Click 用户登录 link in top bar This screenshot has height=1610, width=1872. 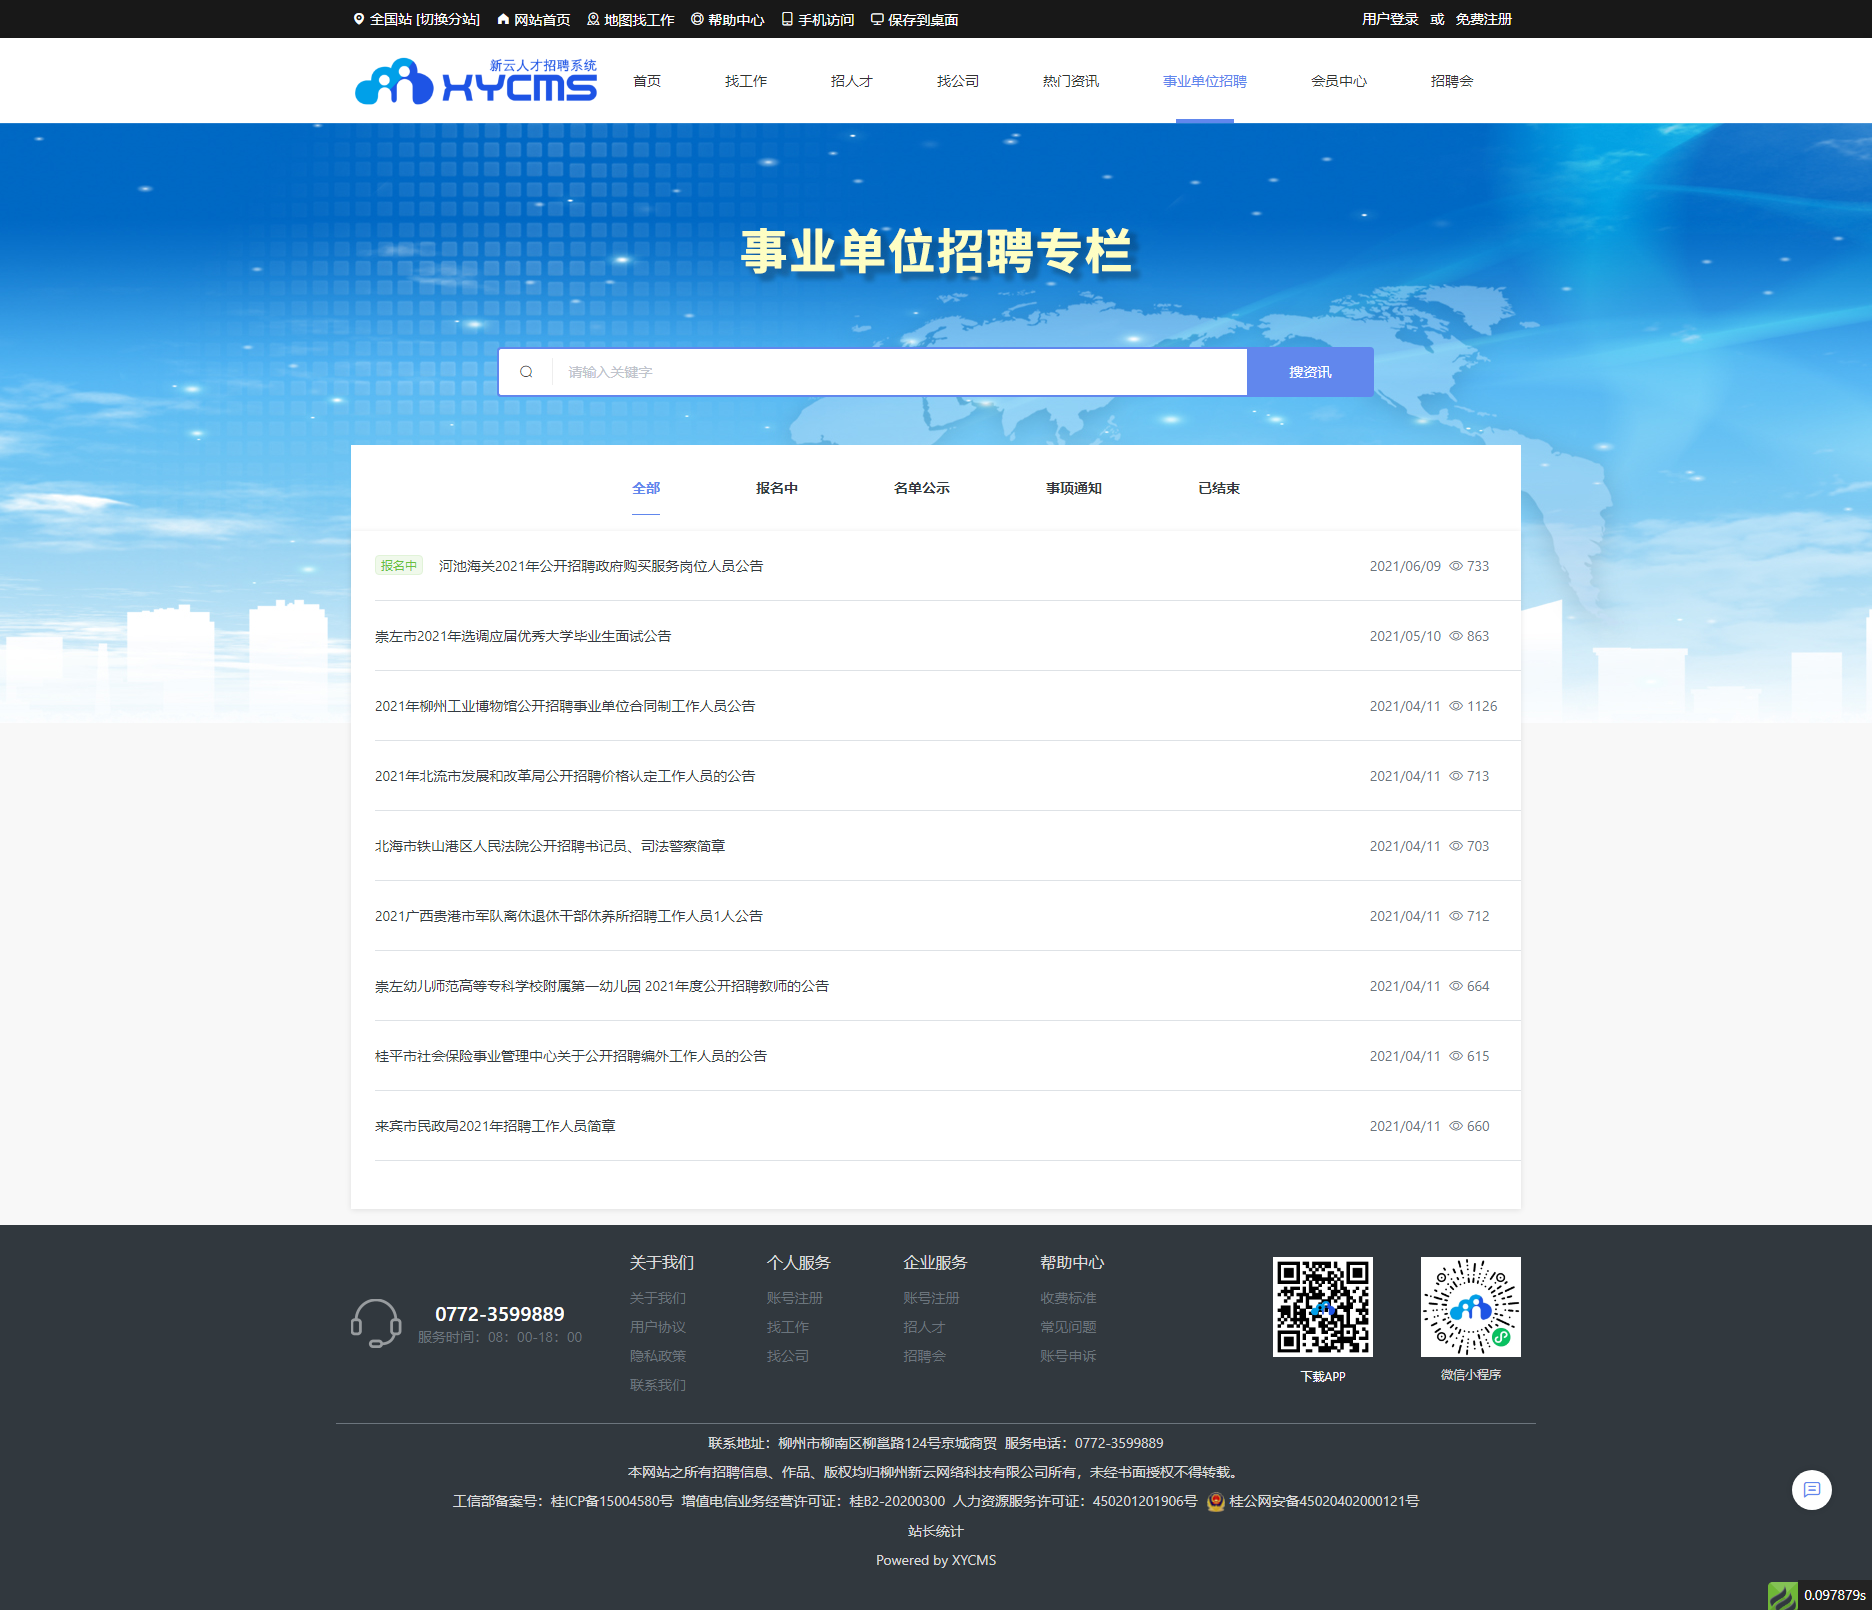(1390, 19)
